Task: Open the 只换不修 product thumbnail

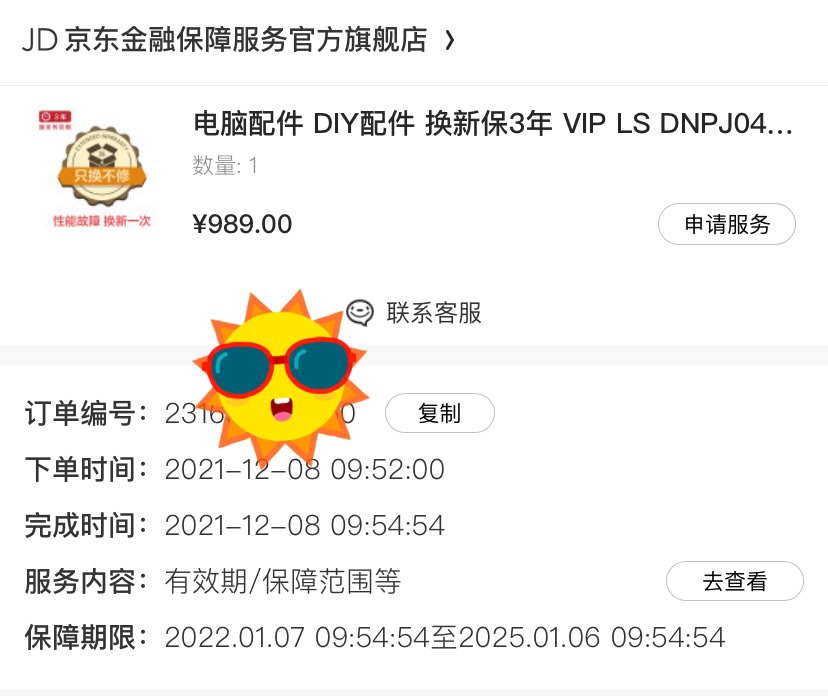Action: point(101,170)
